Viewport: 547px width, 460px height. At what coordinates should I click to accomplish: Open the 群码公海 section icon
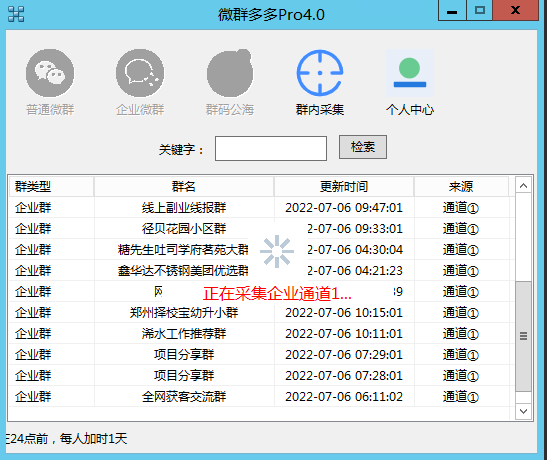pyautogui.click(x=230, y=73)
